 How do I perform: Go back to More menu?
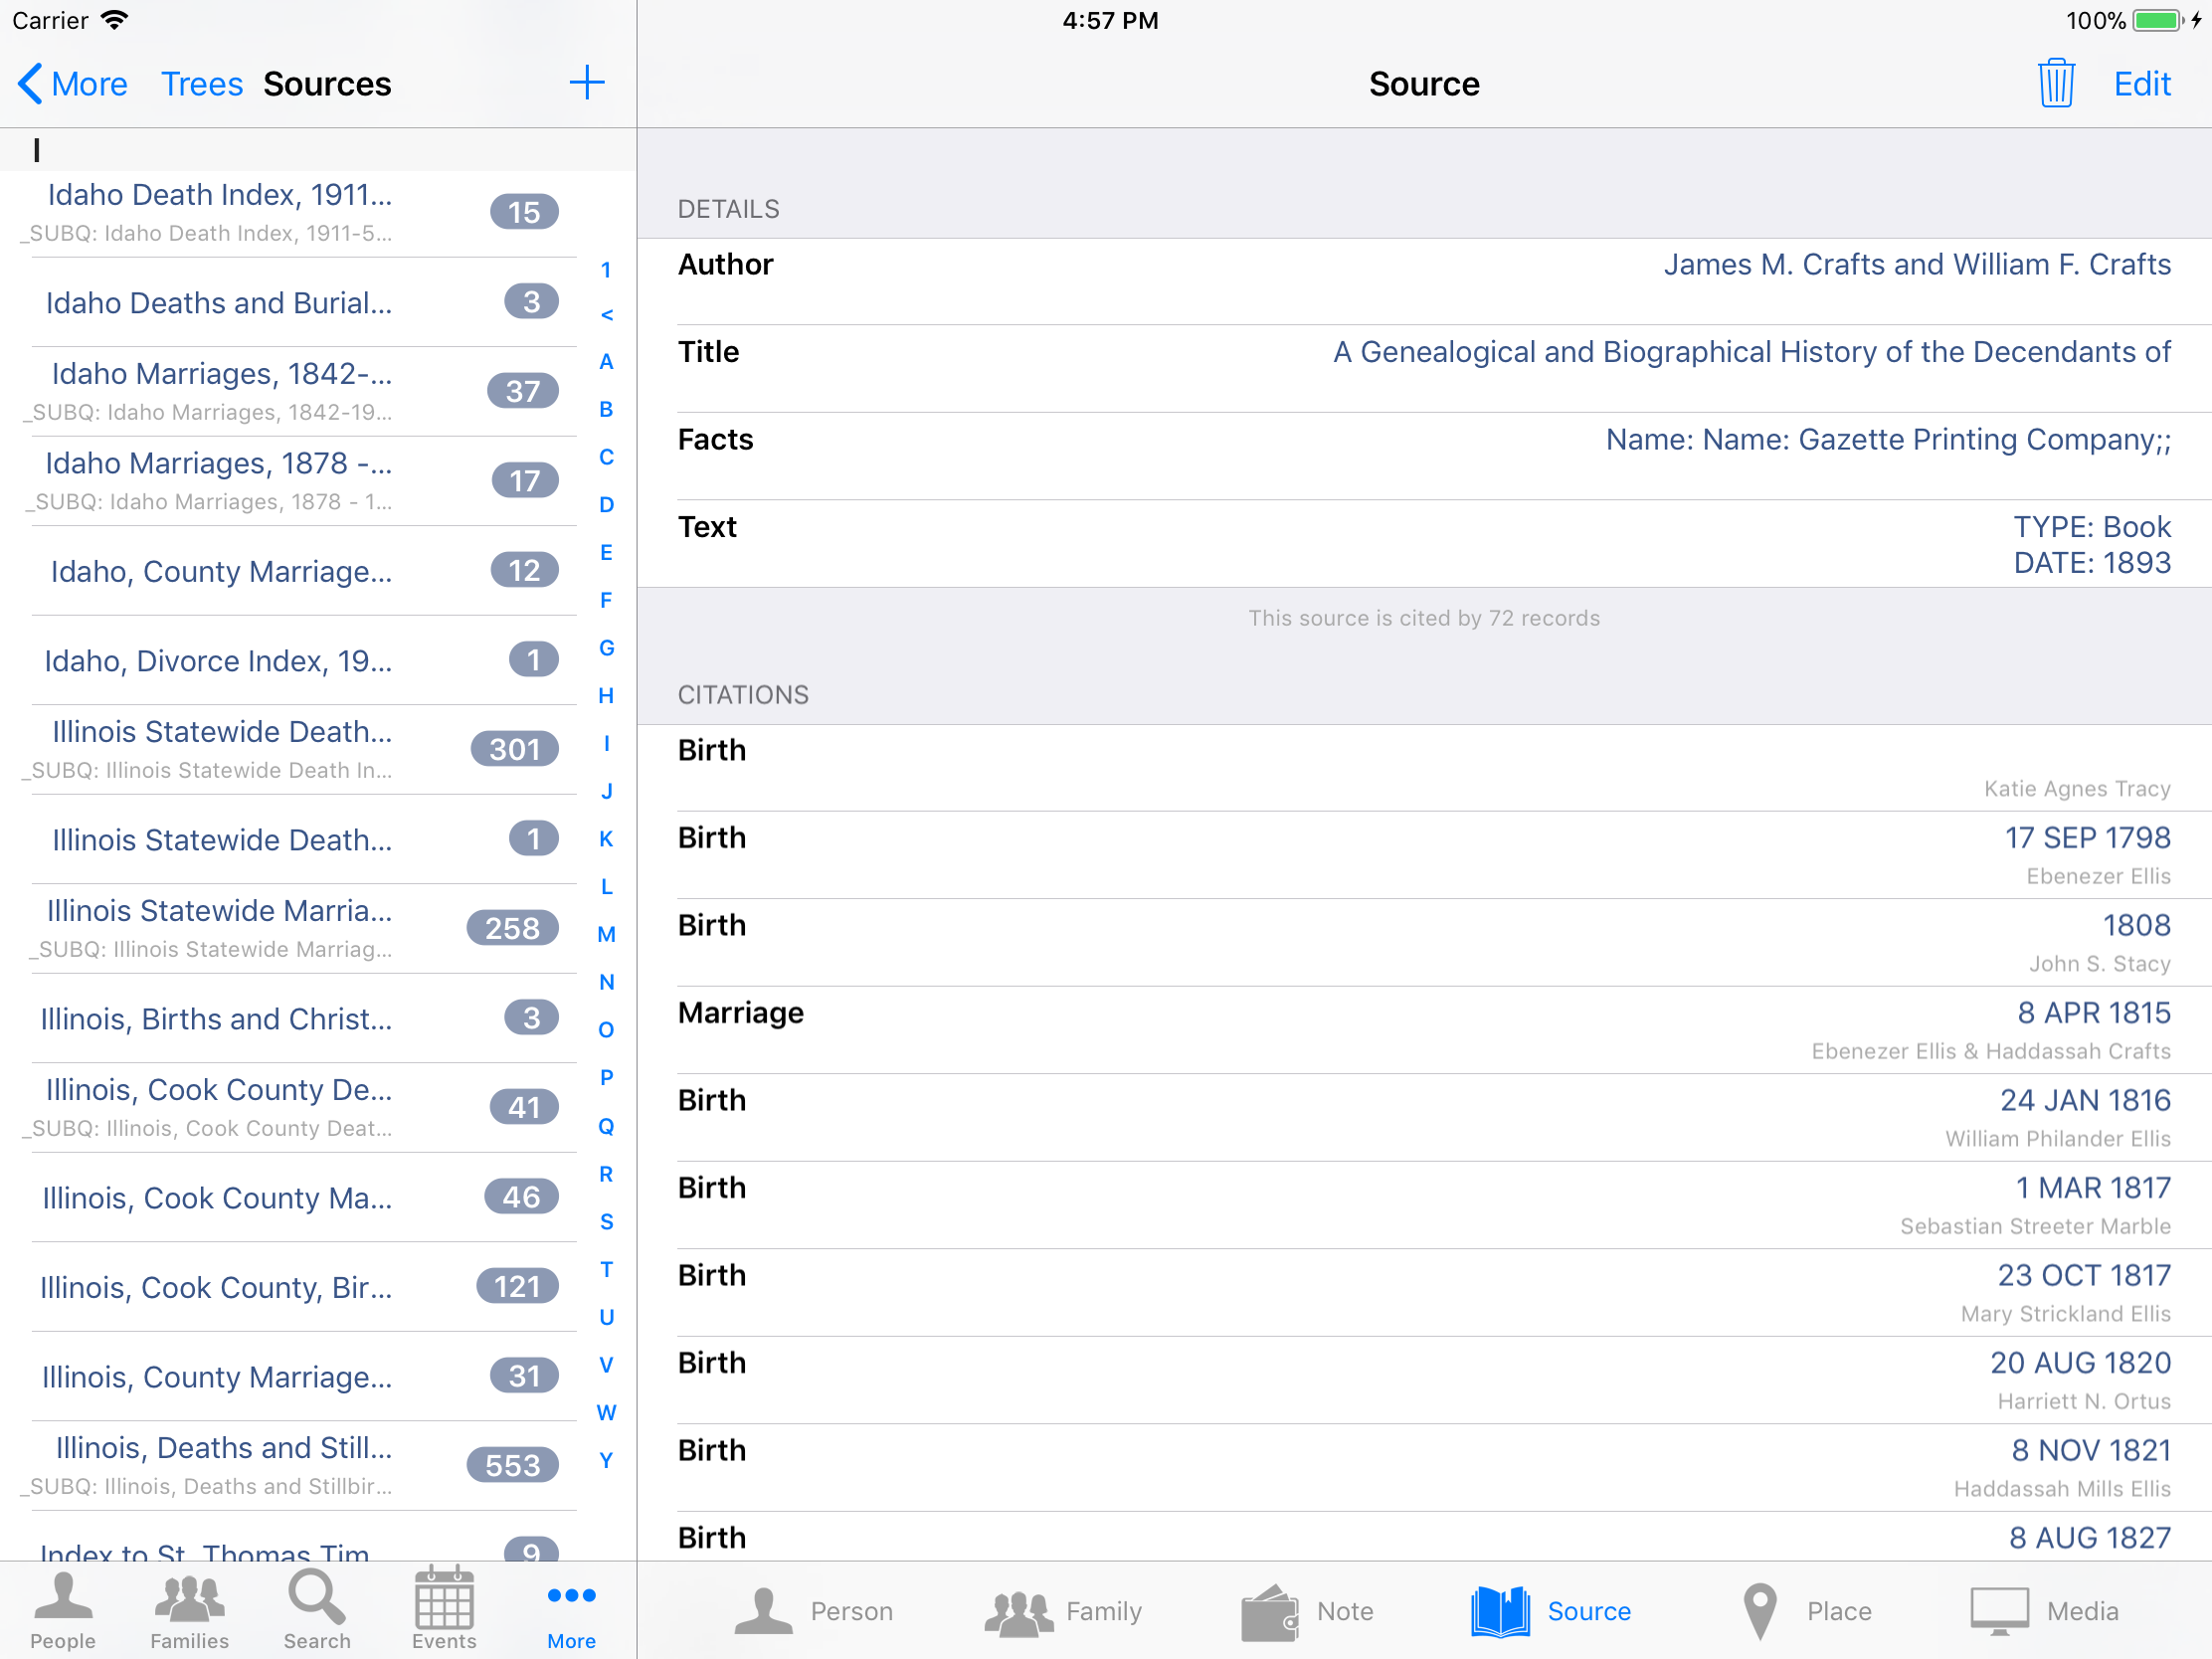[x=72, y=84]
